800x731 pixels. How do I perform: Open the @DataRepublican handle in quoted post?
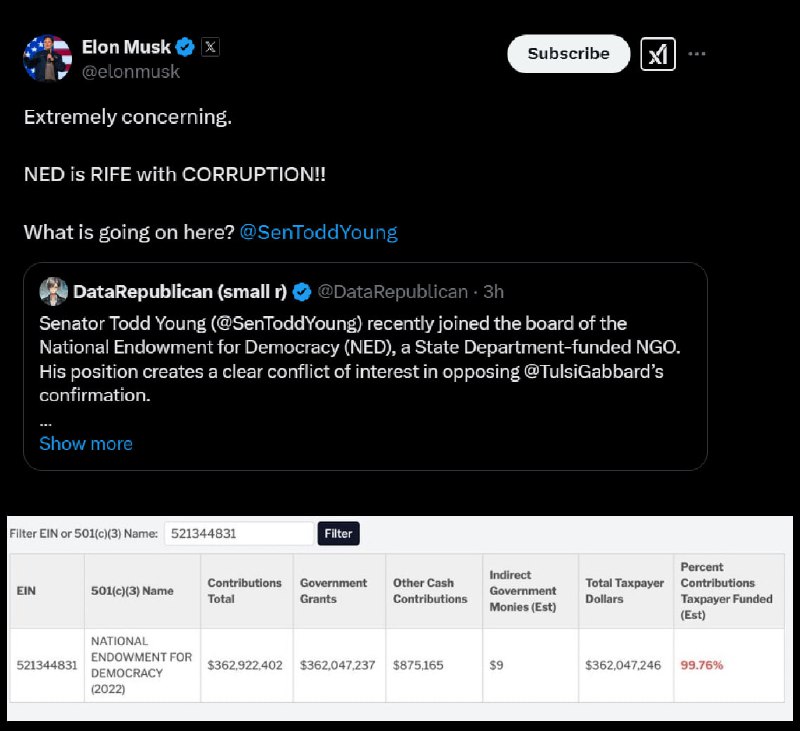coord(392,292)
